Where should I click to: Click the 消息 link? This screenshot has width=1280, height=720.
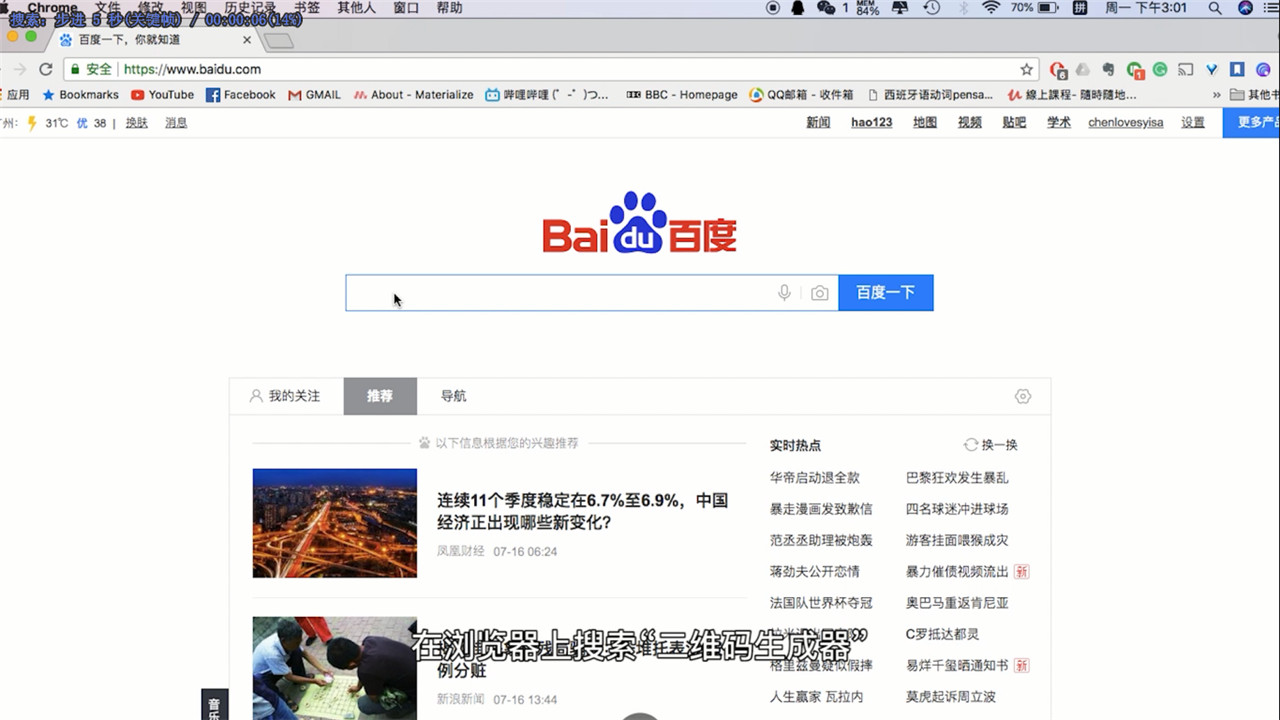(x=176, y=123)
